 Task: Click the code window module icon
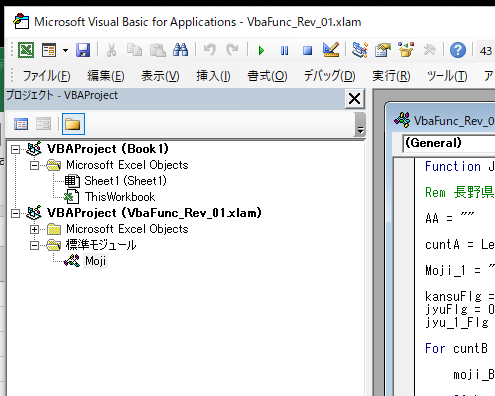coord(402,120)
